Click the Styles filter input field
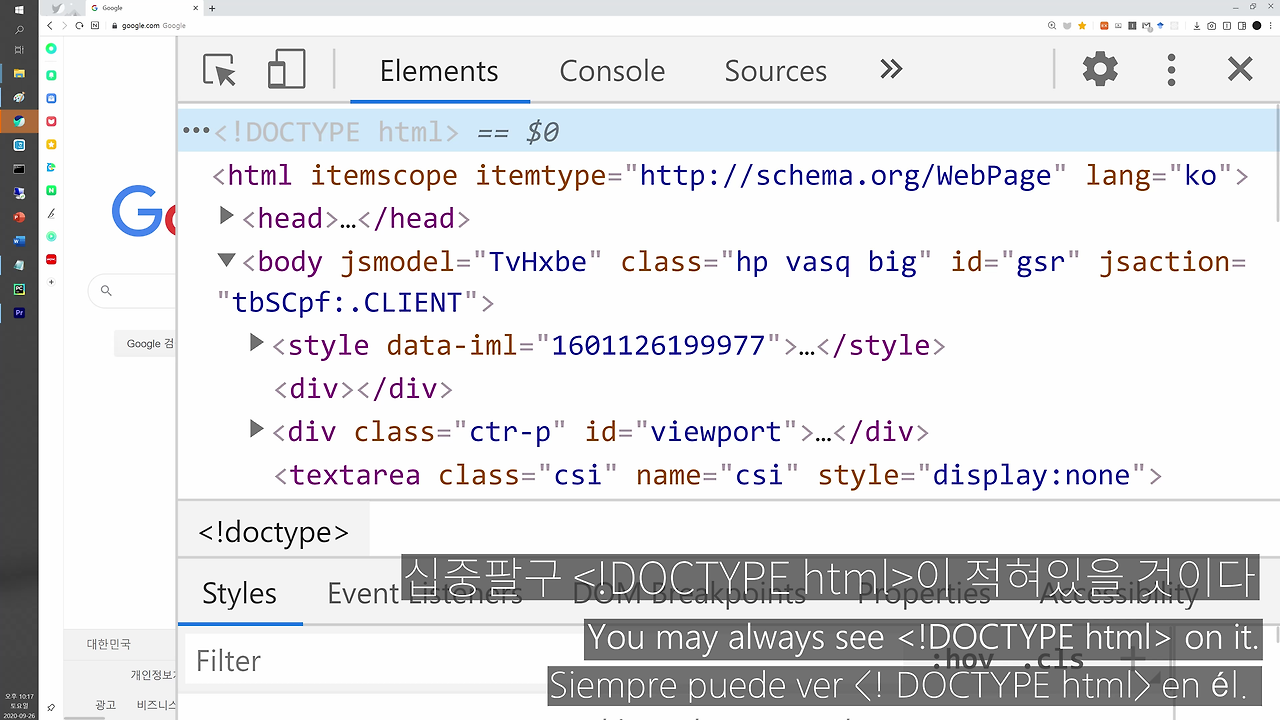 (540, 661)
